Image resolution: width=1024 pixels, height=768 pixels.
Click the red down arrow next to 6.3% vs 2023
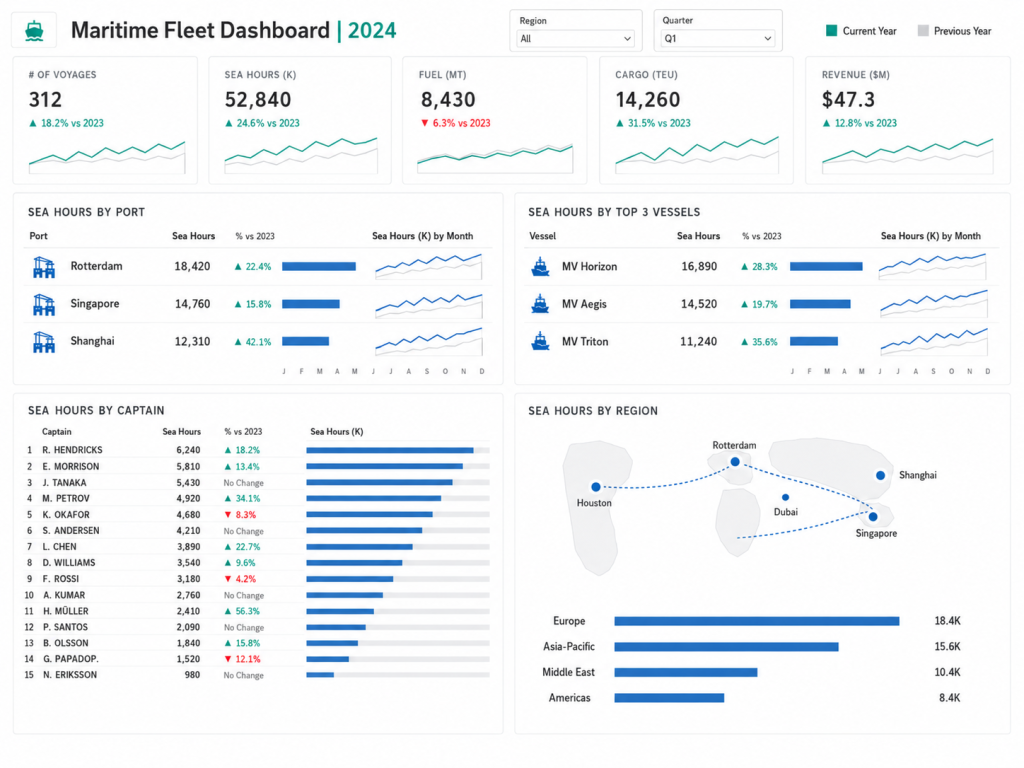tap(424, 123)
